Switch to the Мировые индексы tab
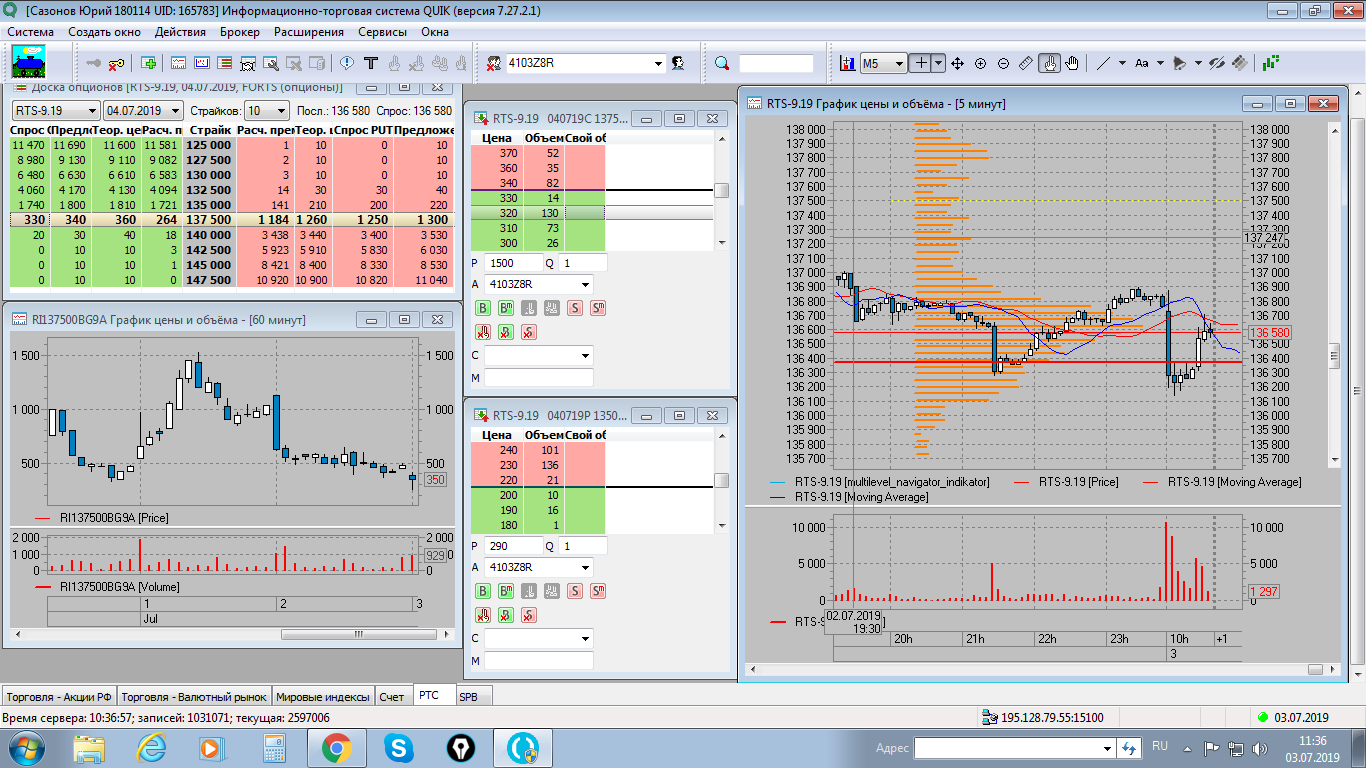The width and height of the screenshot is (1366, 768). click(322, 697)
